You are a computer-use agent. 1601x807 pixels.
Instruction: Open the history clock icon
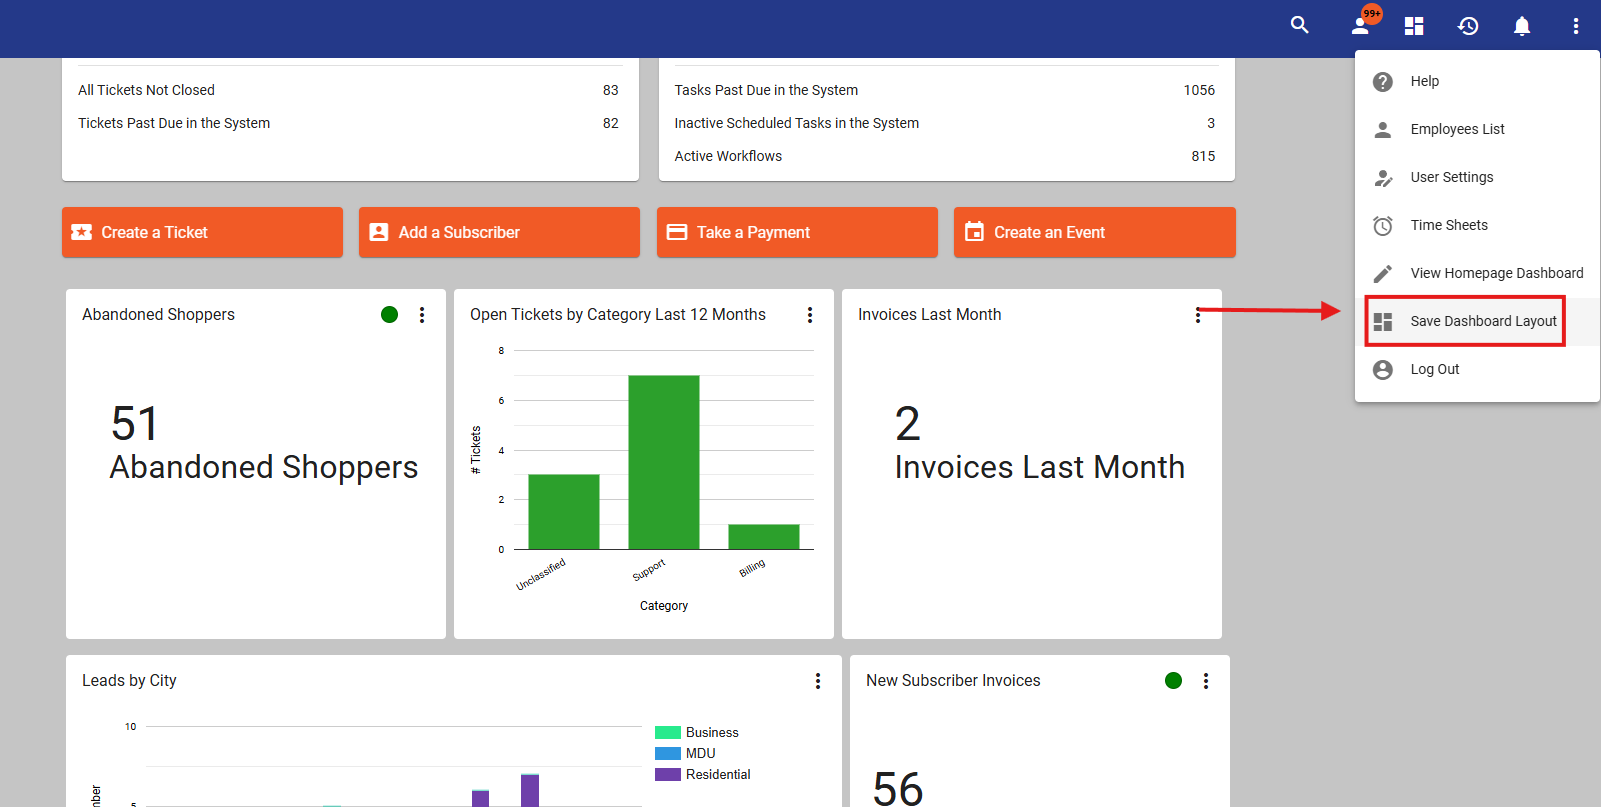coord(1468,26)
